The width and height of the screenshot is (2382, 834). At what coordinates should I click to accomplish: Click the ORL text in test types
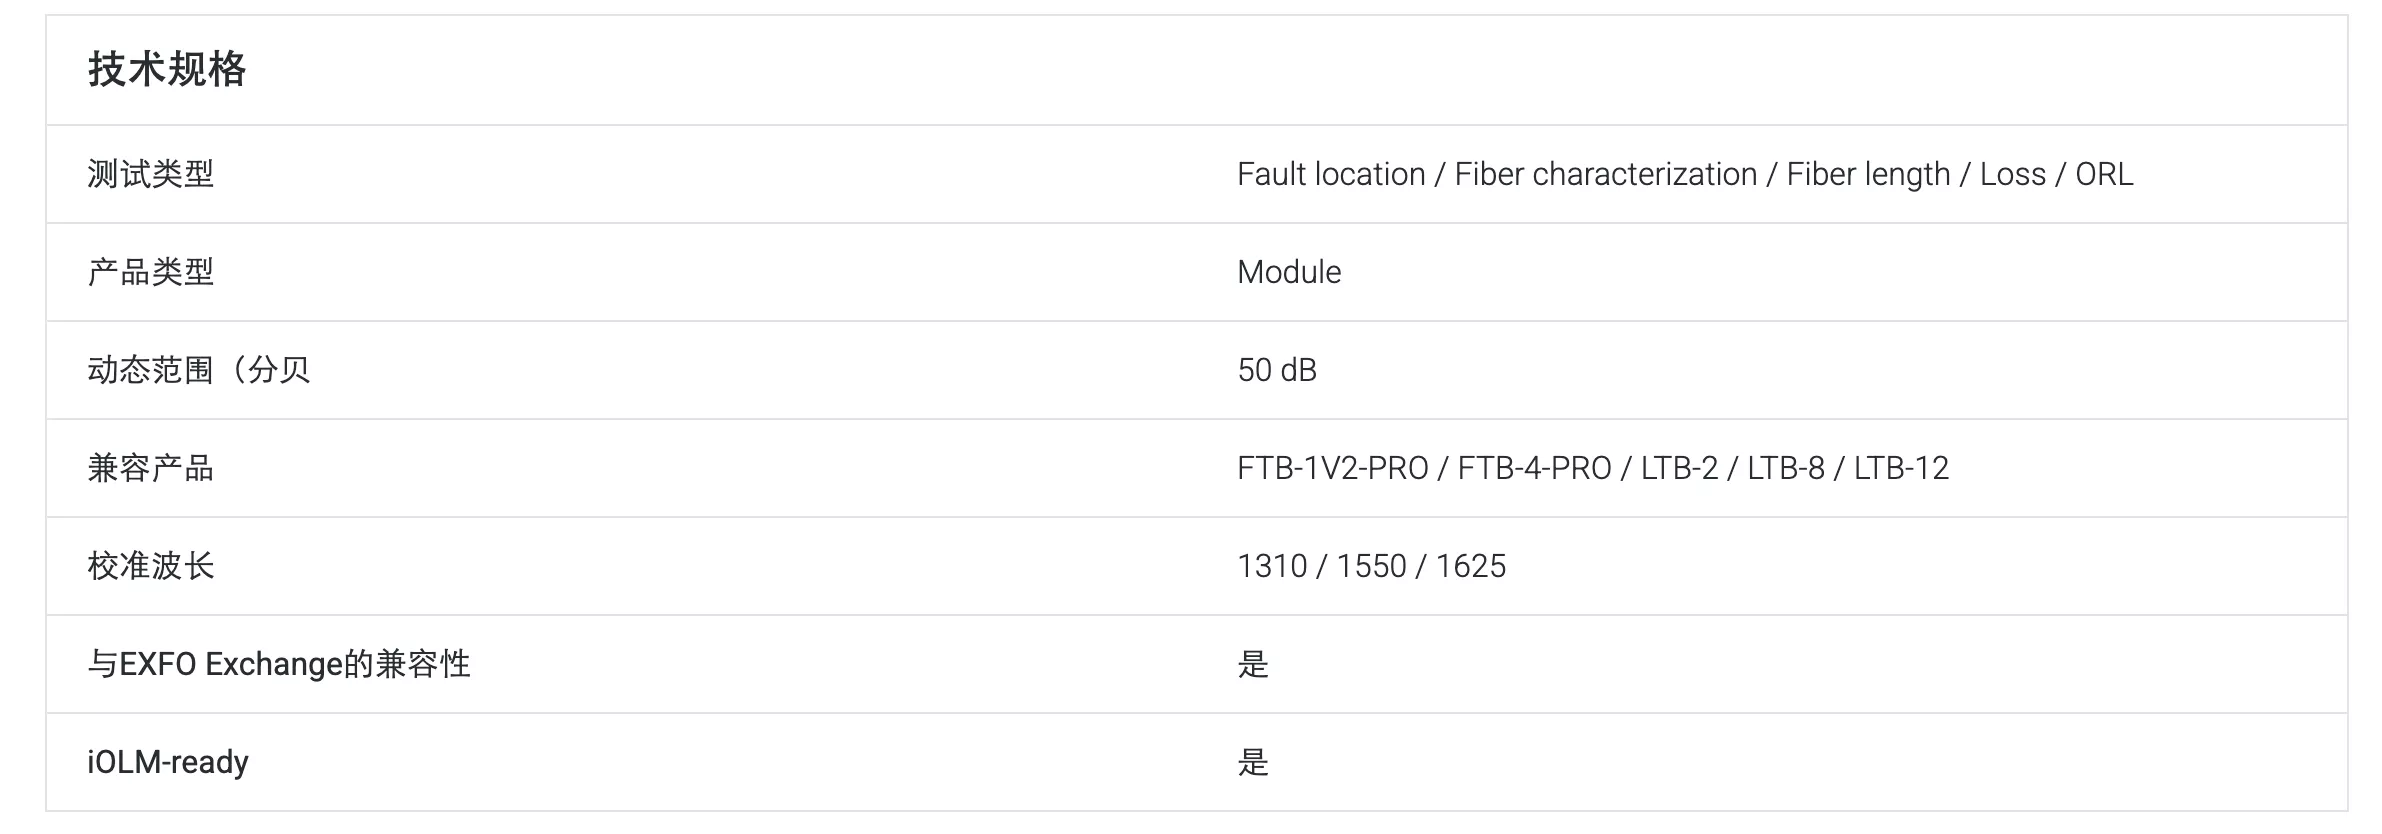pos(2104,174)
